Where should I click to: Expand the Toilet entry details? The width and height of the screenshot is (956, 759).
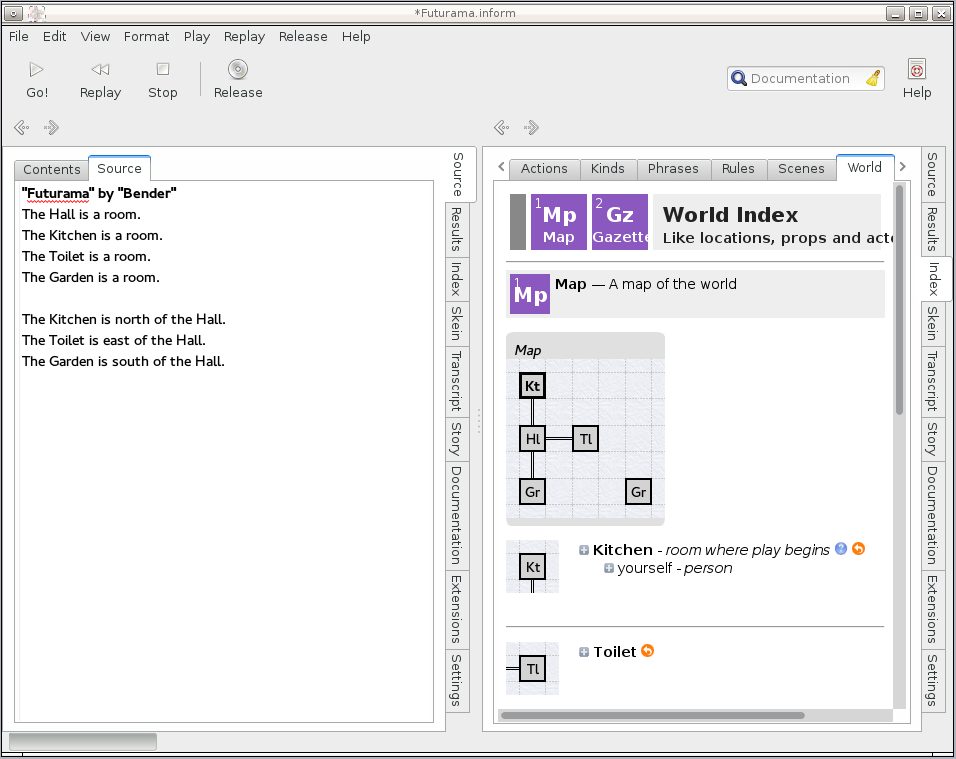(x=583, y=652)
